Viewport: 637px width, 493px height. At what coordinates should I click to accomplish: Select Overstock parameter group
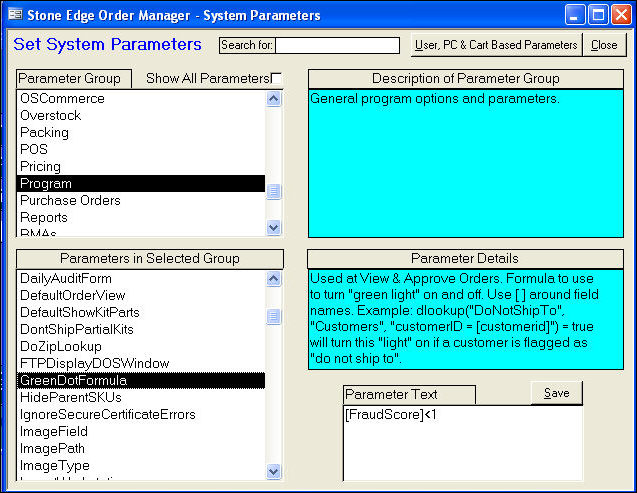pos(141,116)
